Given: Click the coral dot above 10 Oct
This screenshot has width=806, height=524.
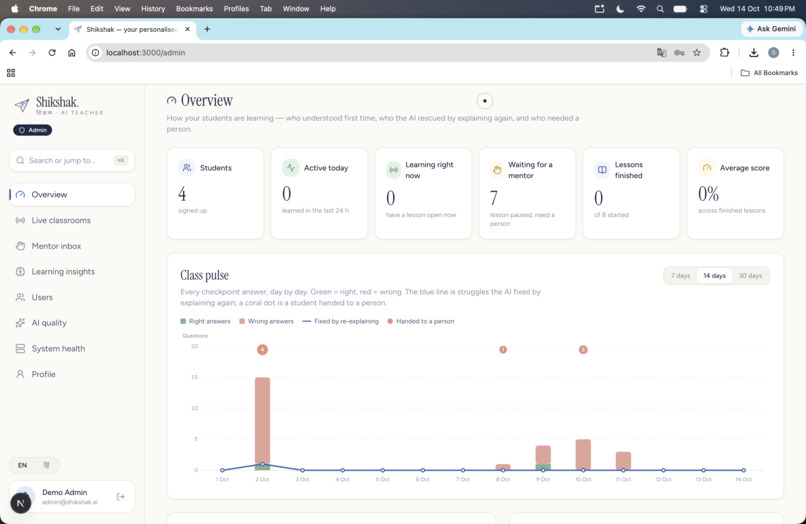Looking at the screenshot, I should 583,350.
